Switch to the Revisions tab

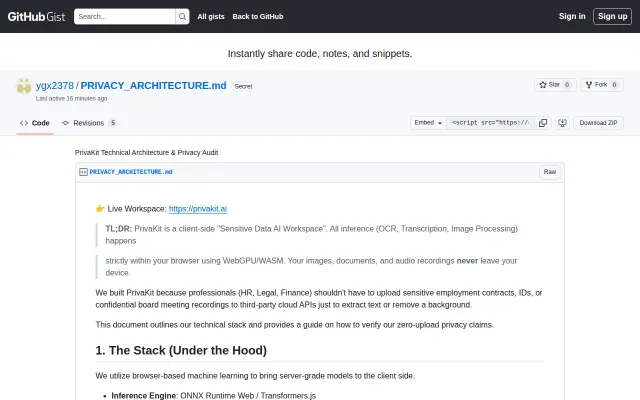click(x=89, y=123)
